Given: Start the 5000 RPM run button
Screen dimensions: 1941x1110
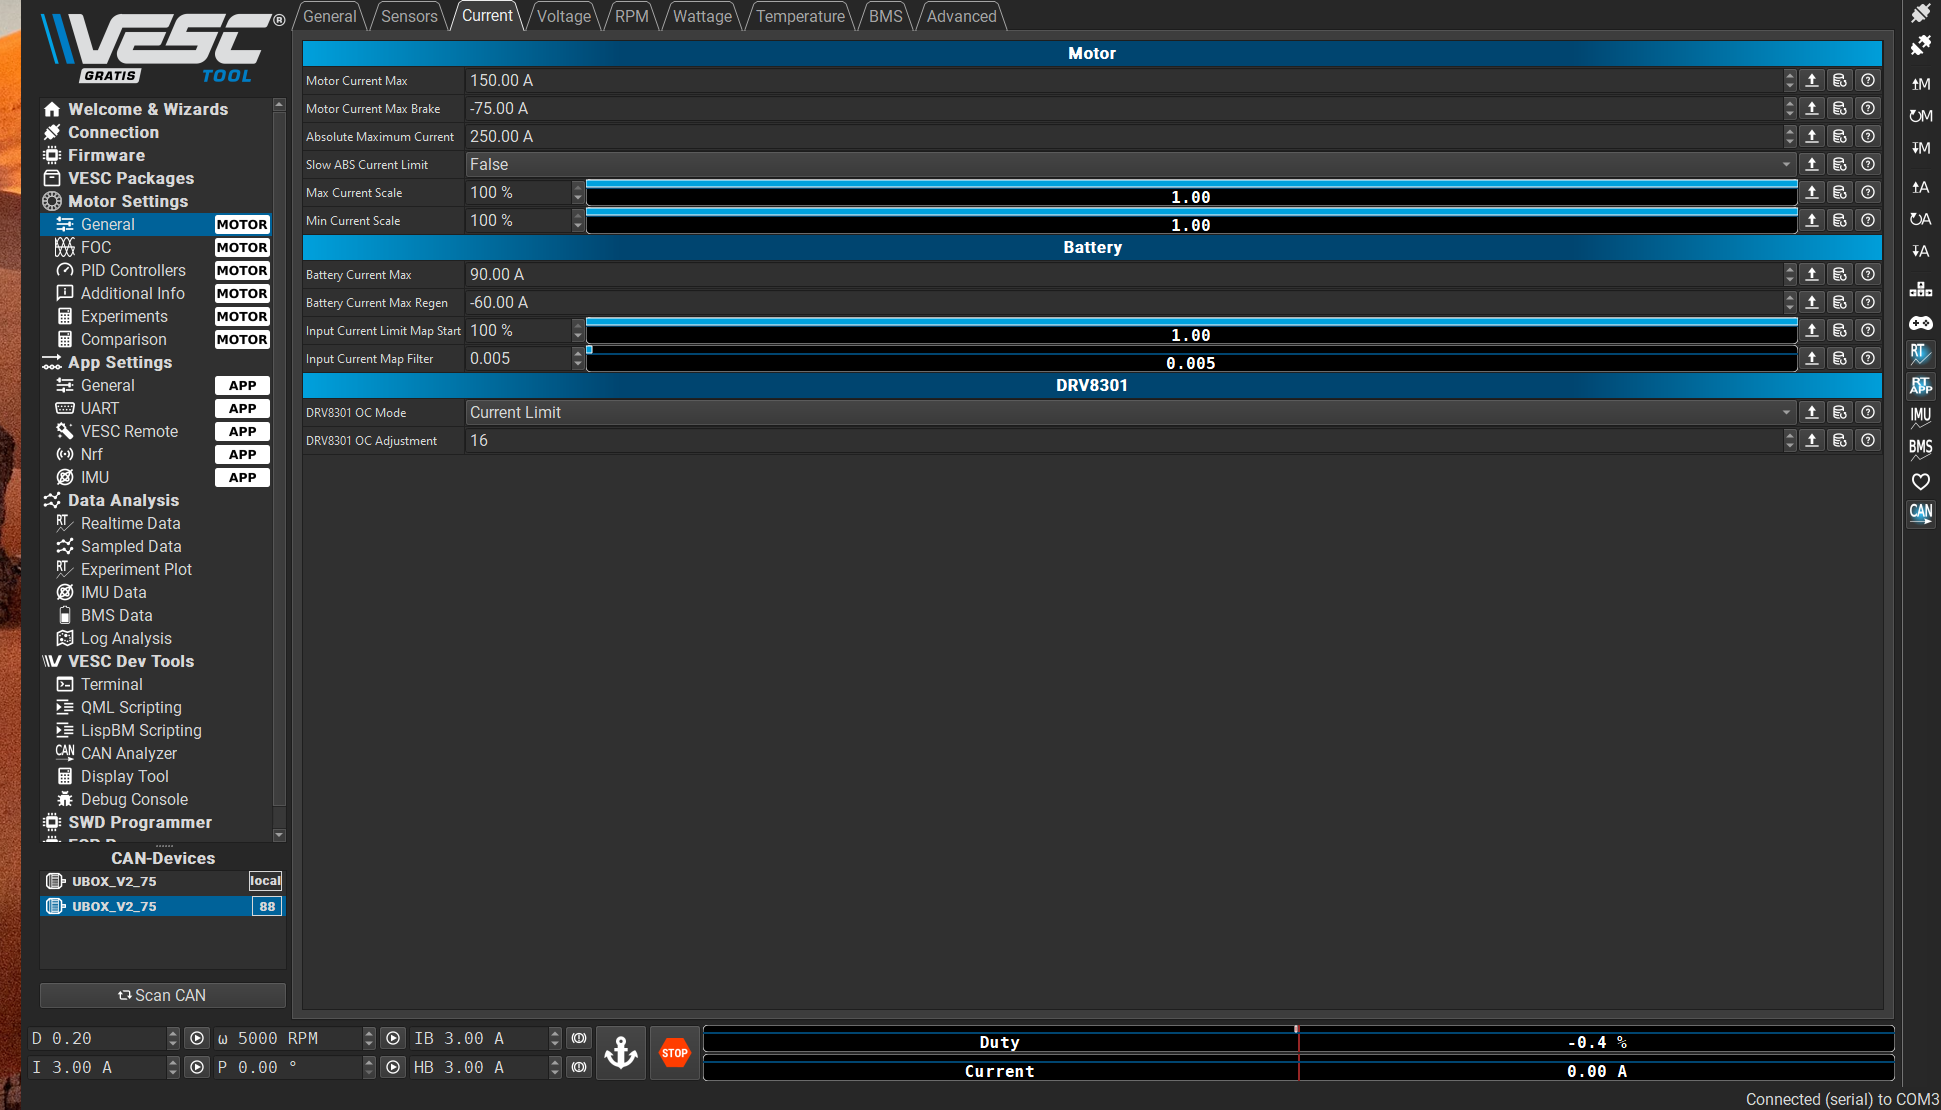Looking at the screenshot, I should (393, 1039).
